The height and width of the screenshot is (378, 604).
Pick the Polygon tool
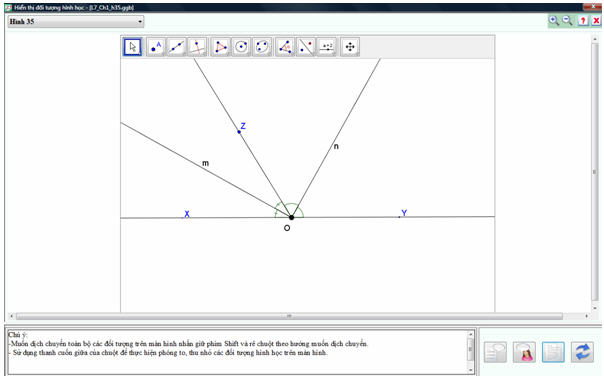pos(220,47)
